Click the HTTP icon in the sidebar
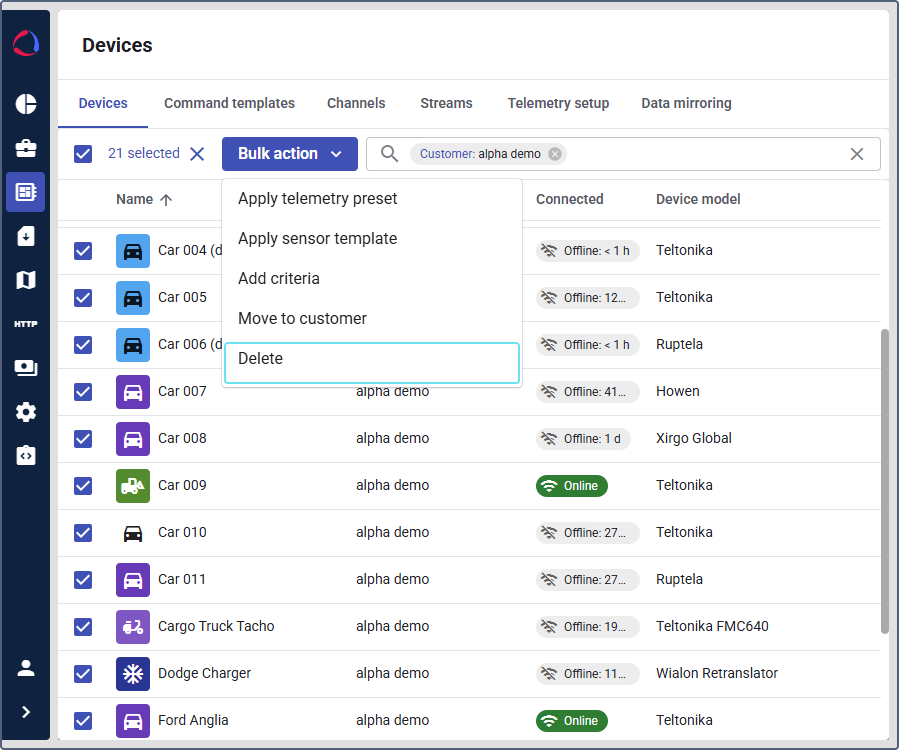This screenshot has width=899, height=750. pyautogui.click(x=26, y=324)
